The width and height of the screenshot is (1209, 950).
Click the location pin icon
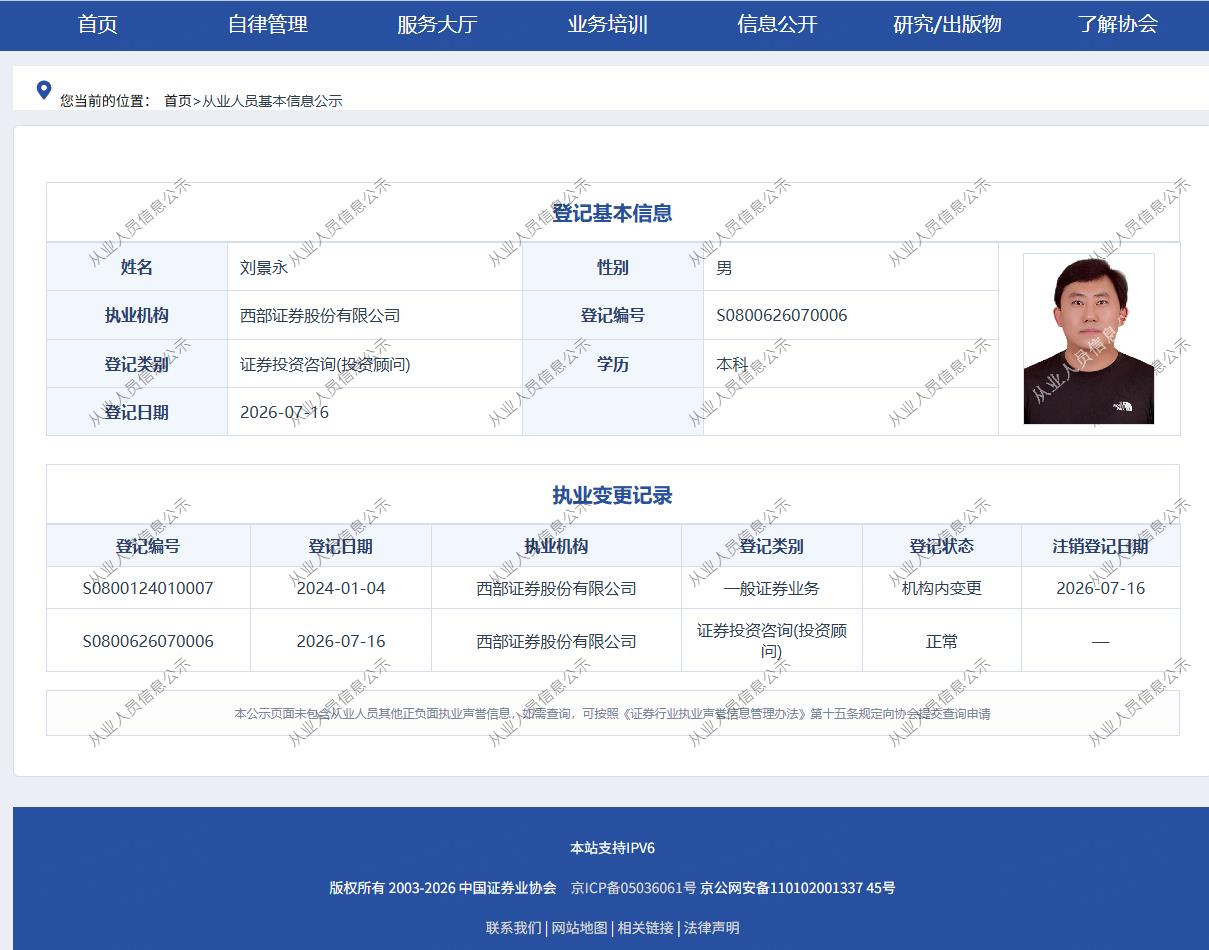pos(43,90)
